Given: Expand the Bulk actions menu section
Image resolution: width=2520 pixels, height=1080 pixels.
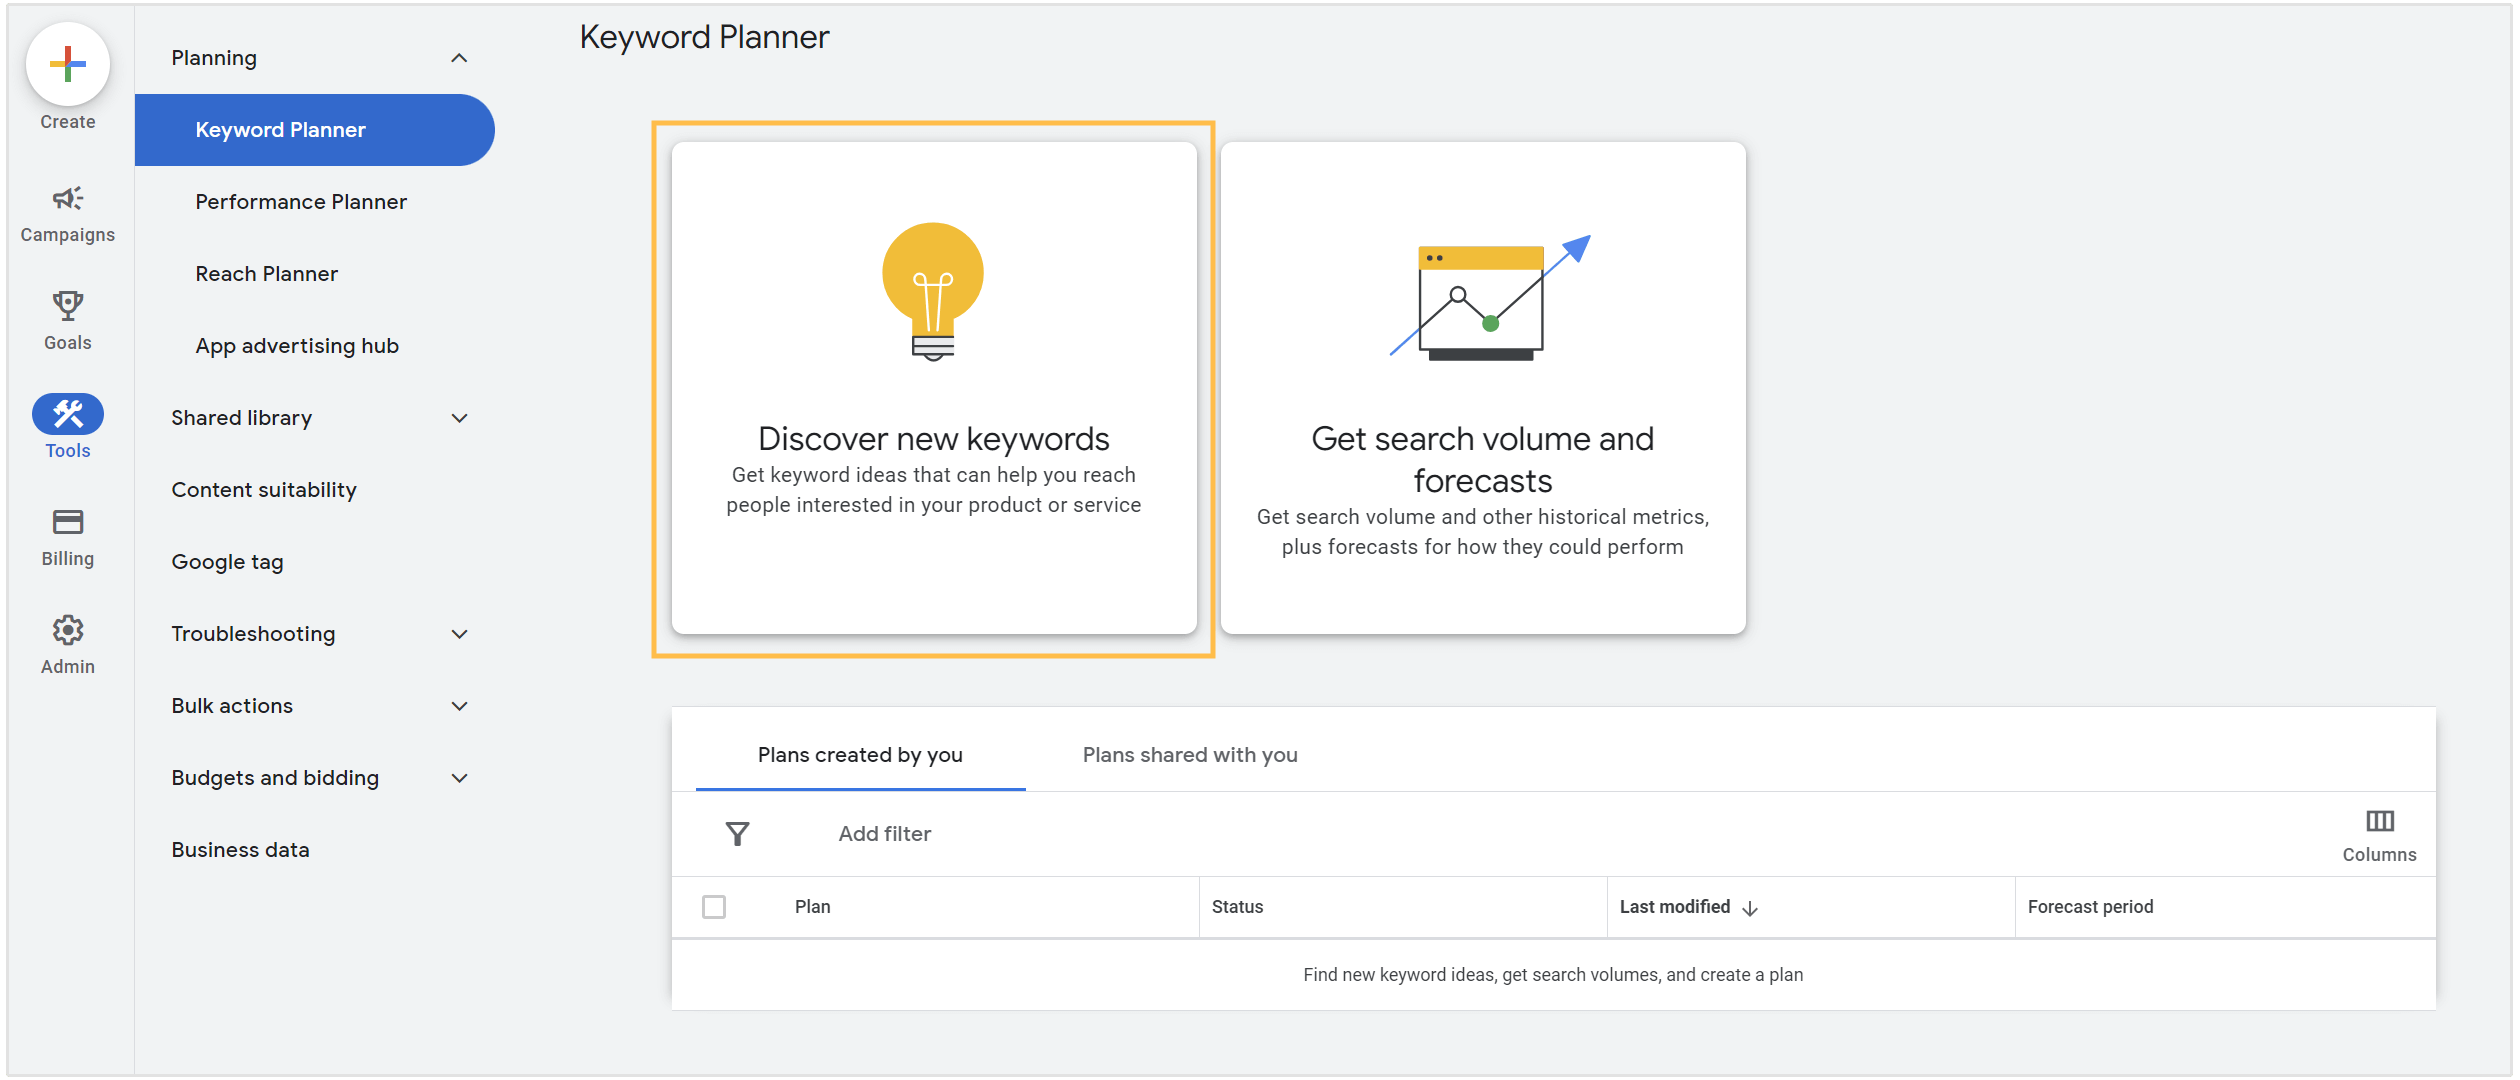Looking at the screenshot, I should tap(455, 706).
